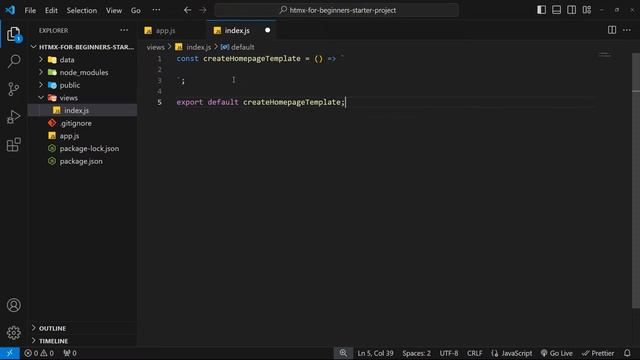Open editor More Actions ellipsis
The width and height of the screenshot is (640, 360).
[x=627, y=30]
